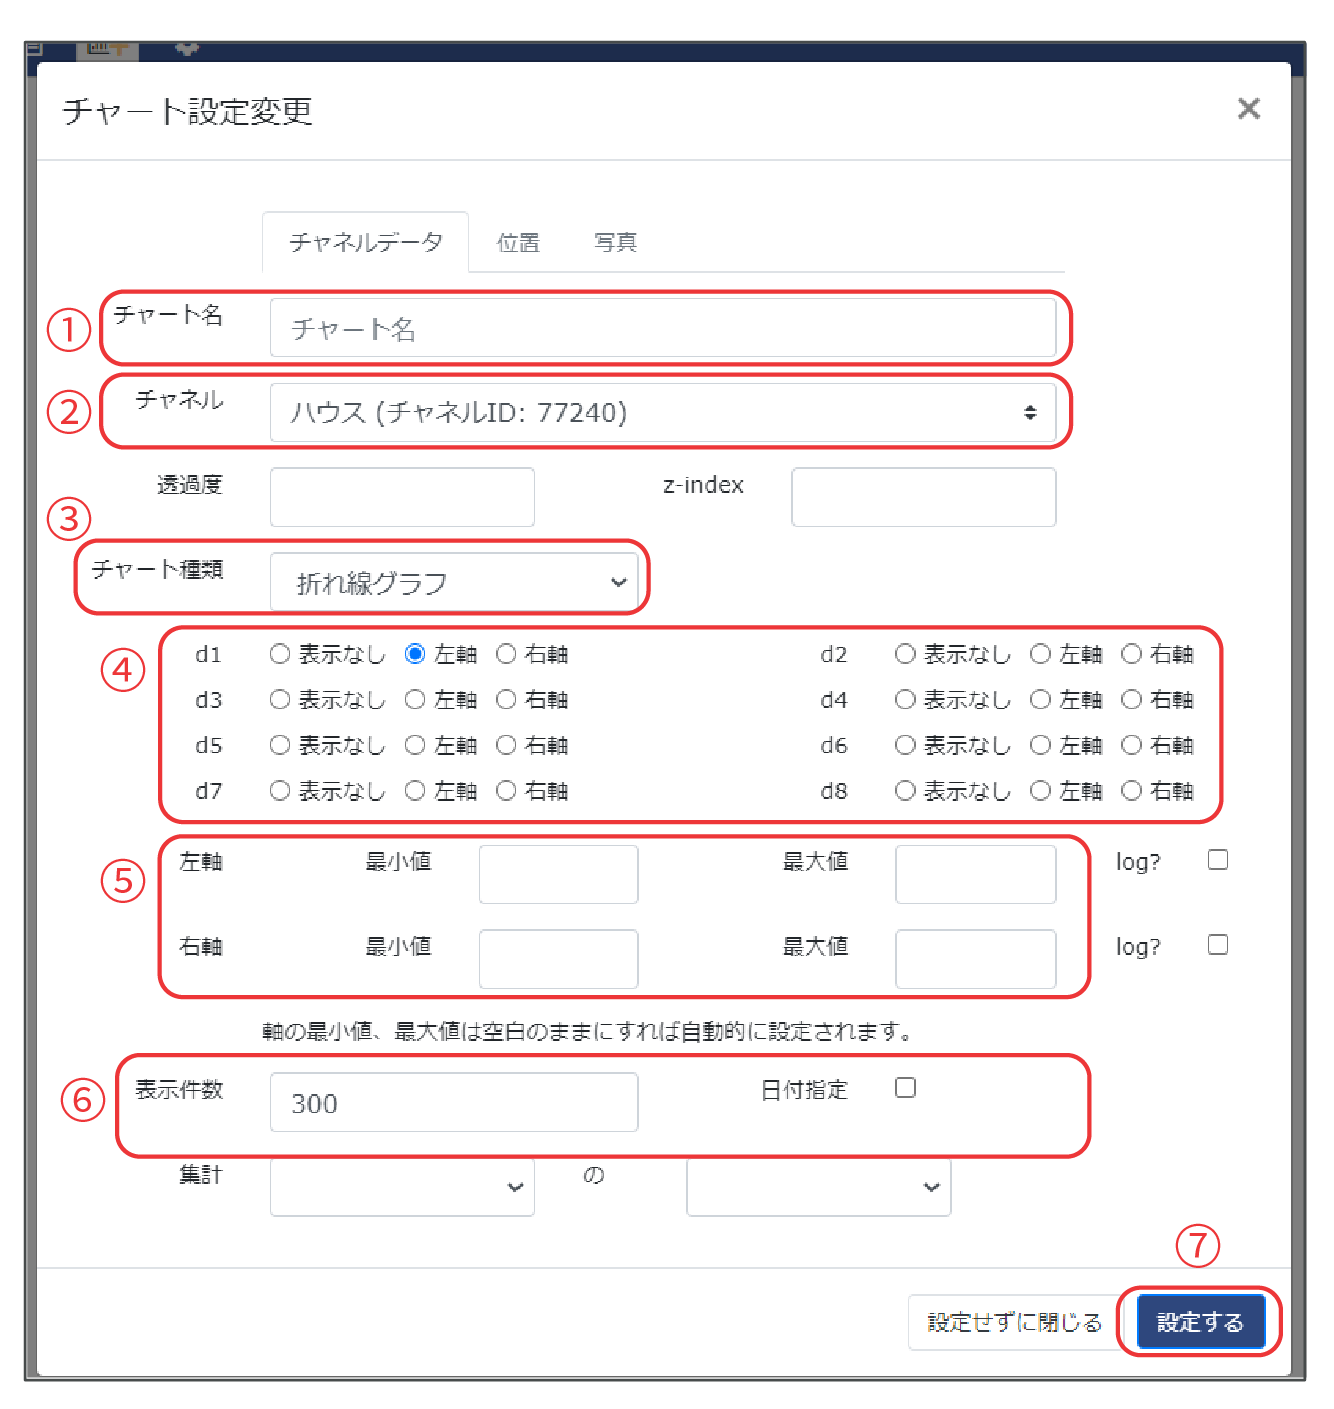1334x1409 pixels.
Task: Enable log? checkbox for 左軸
Action: click(1218, 860)
